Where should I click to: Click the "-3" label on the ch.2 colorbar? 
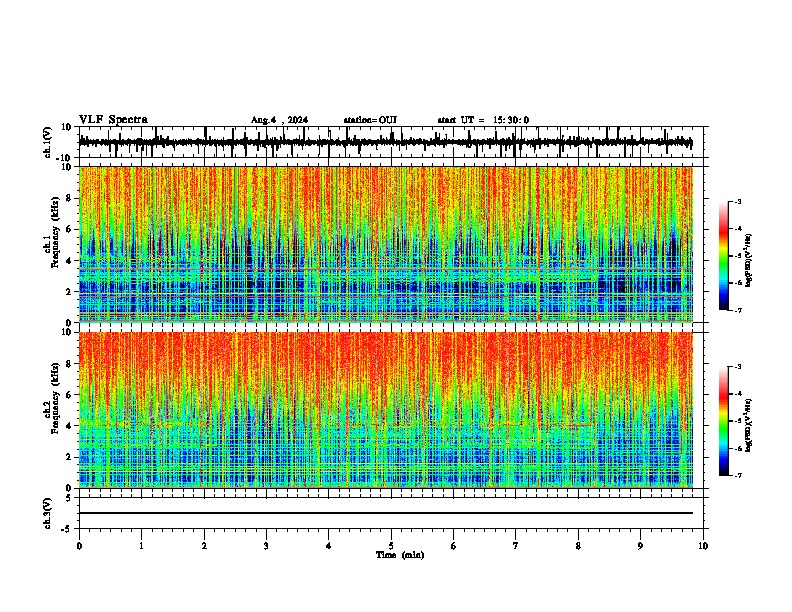point(738,367)
